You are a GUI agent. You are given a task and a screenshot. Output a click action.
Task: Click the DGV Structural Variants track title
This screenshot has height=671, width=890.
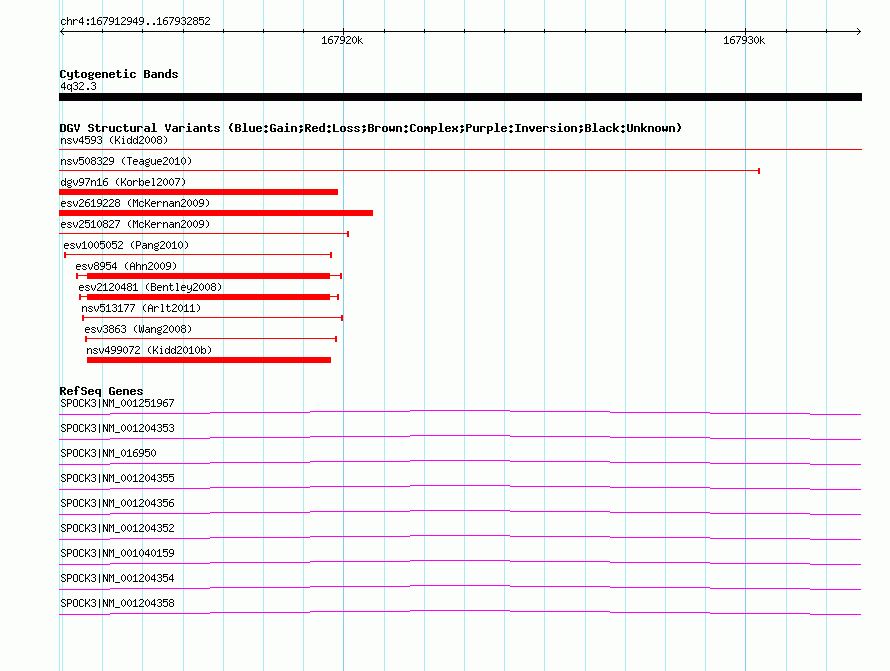[x=371, y=128]
